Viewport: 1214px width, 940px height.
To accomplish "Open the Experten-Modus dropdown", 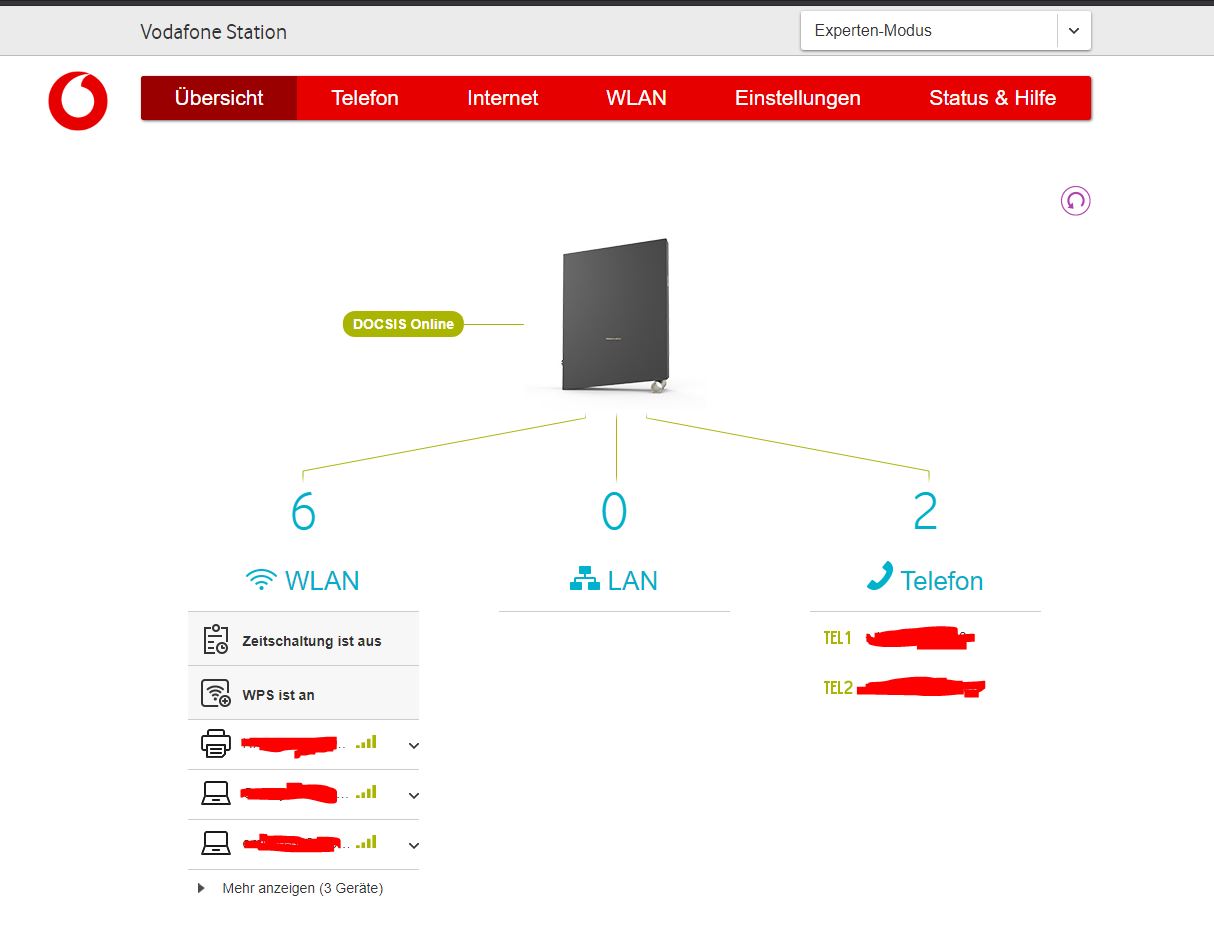I will [x=946, y=31].
